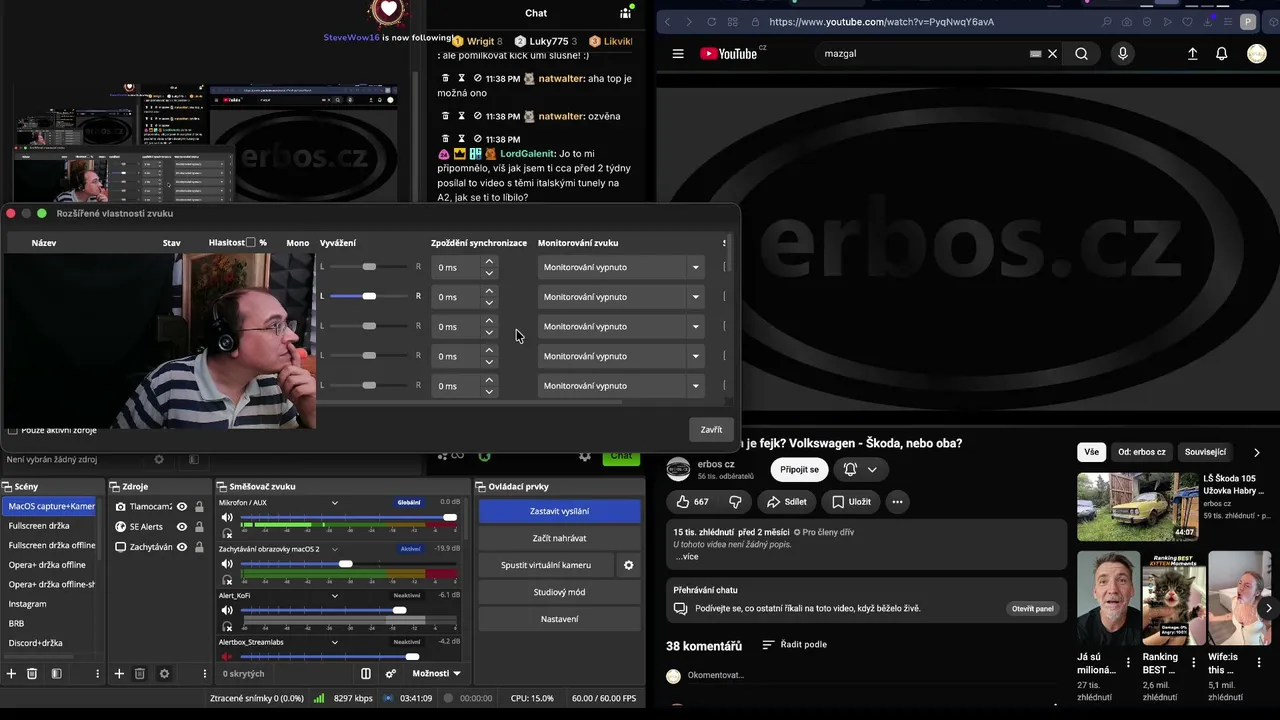The height and width of the screenshot is (720, 1280).
Task: Select the Vše filter chip
Action: click(x=1091, y=452)
